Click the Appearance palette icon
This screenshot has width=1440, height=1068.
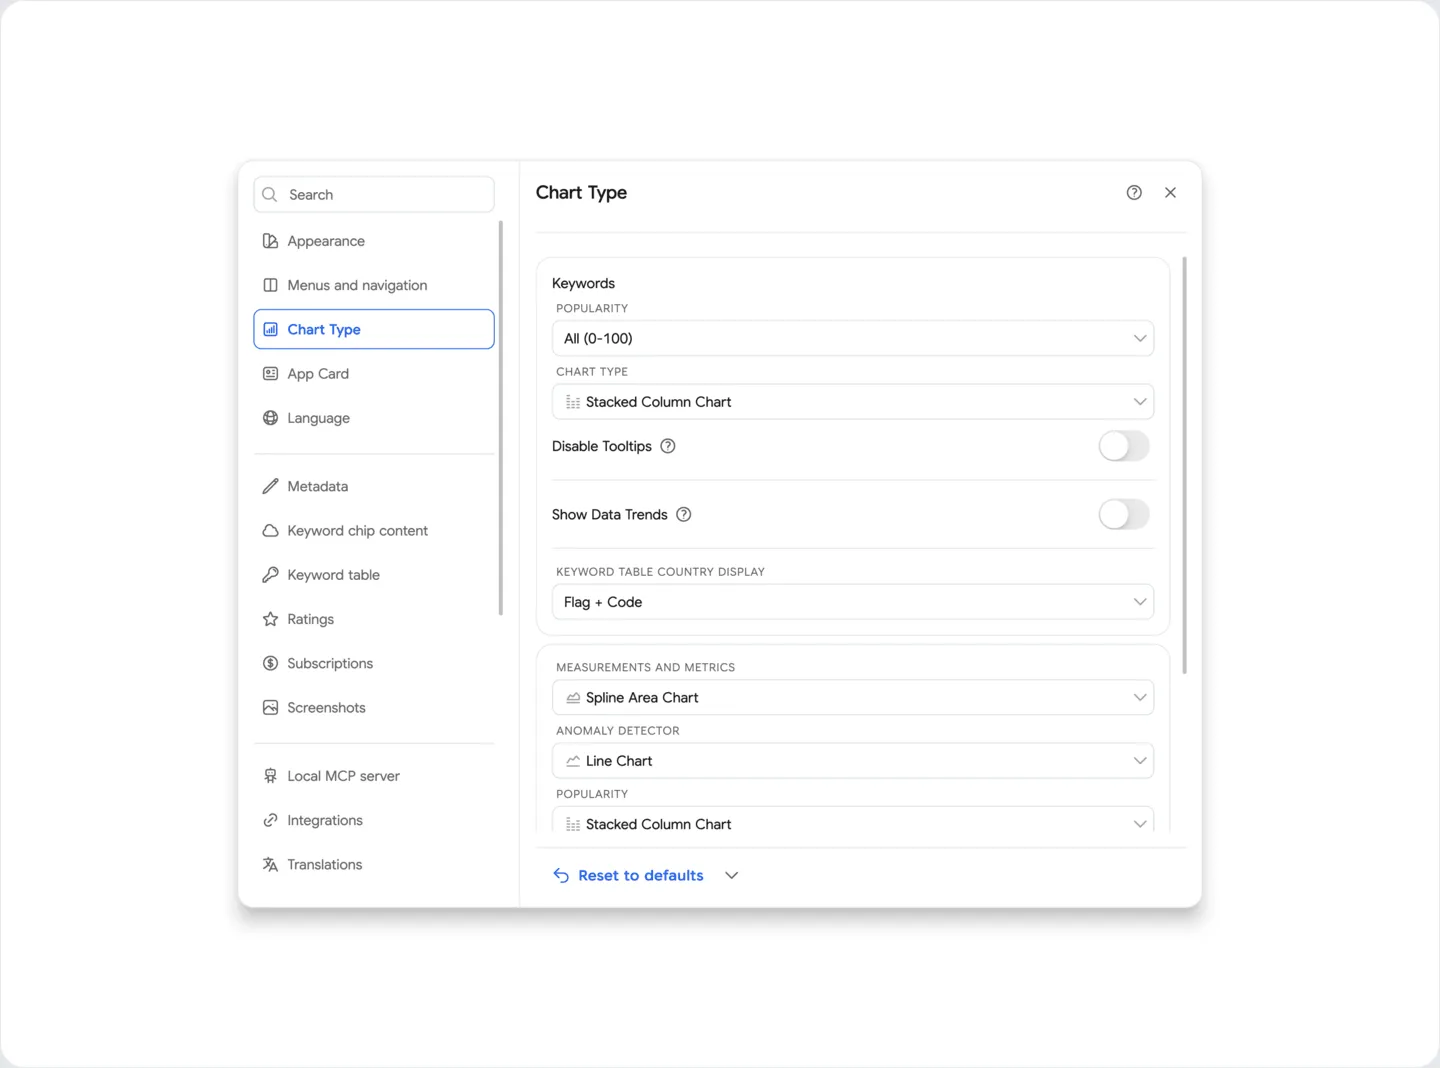click(x=270, y=241)
